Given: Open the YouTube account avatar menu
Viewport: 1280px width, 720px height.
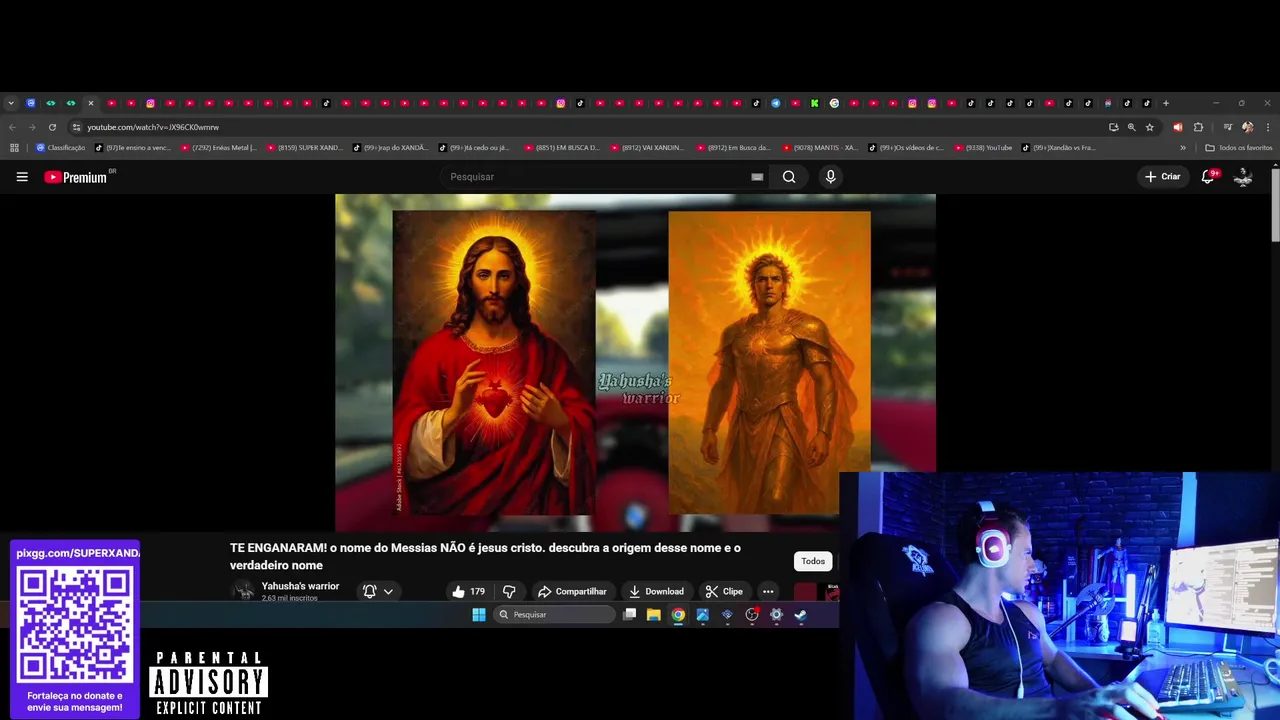Looking at the screenshot, I should click(x=1243, y=177).
